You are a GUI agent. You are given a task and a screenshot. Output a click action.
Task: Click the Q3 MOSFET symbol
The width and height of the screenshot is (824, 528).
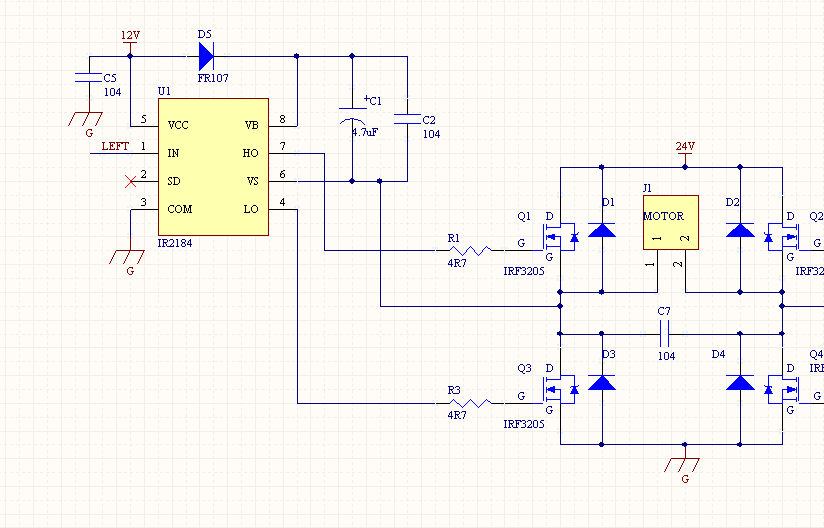560,389
